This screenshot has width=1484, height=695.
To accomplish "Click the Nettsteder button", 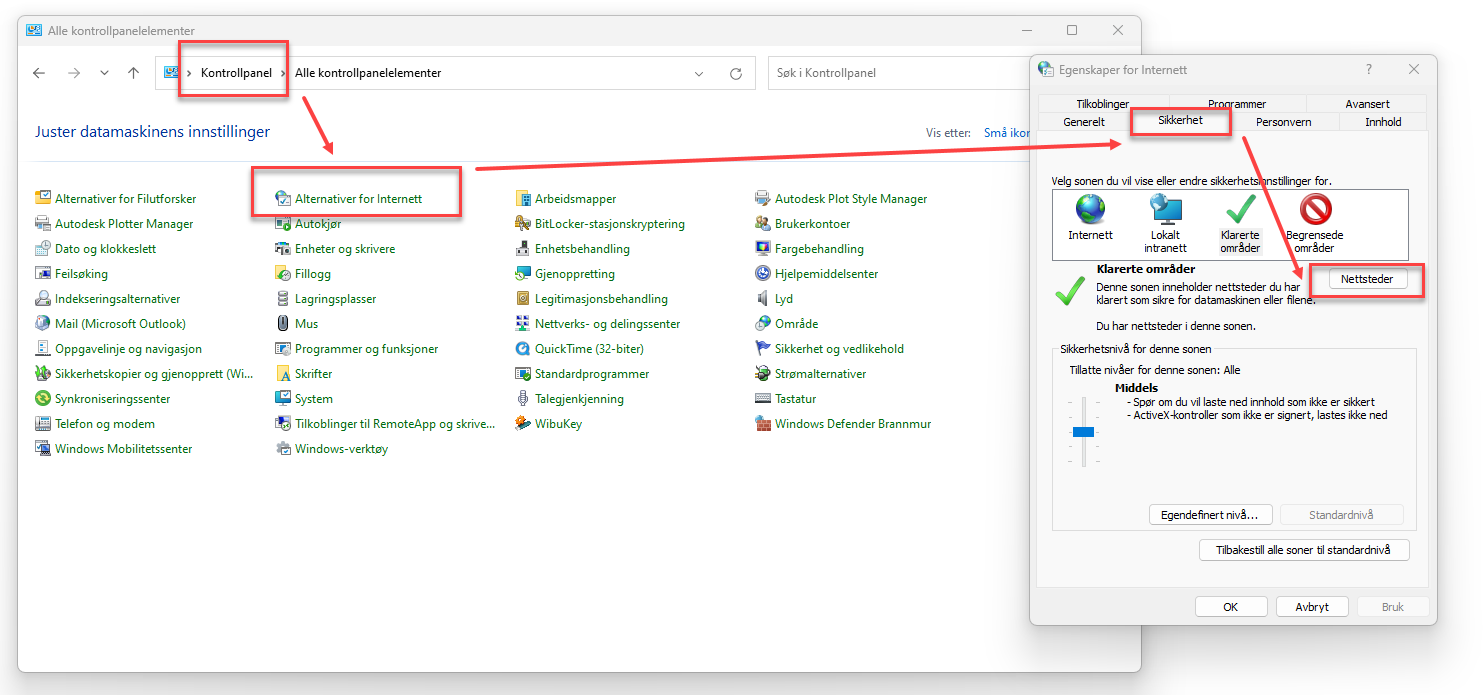I will [x=1366, y=280].
